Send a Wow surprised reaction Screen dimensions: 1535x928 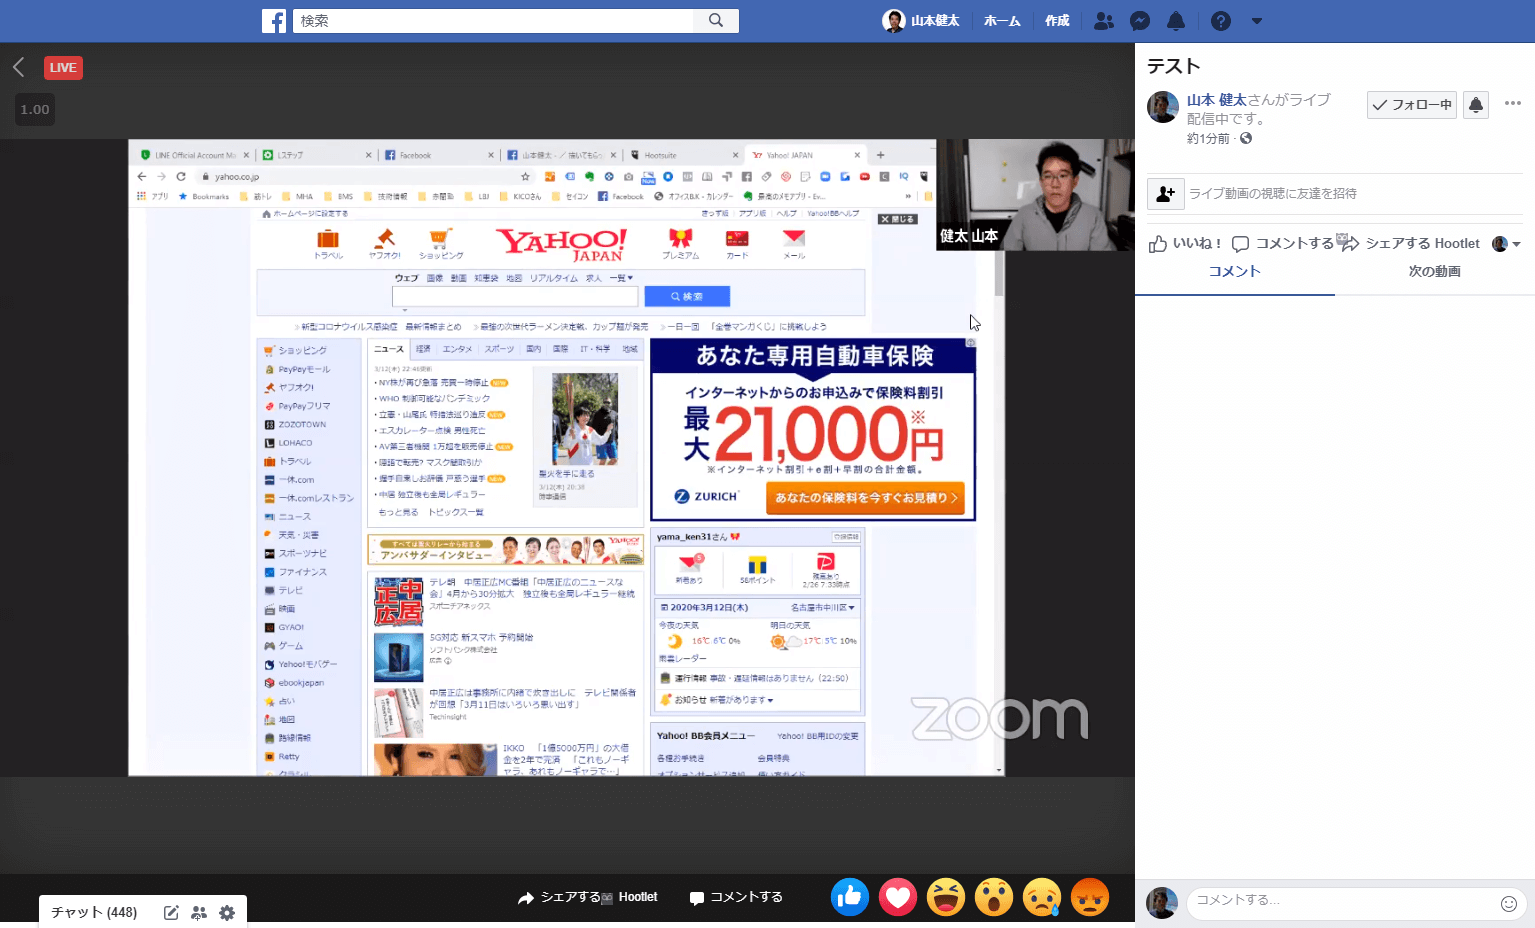(994, 898)
